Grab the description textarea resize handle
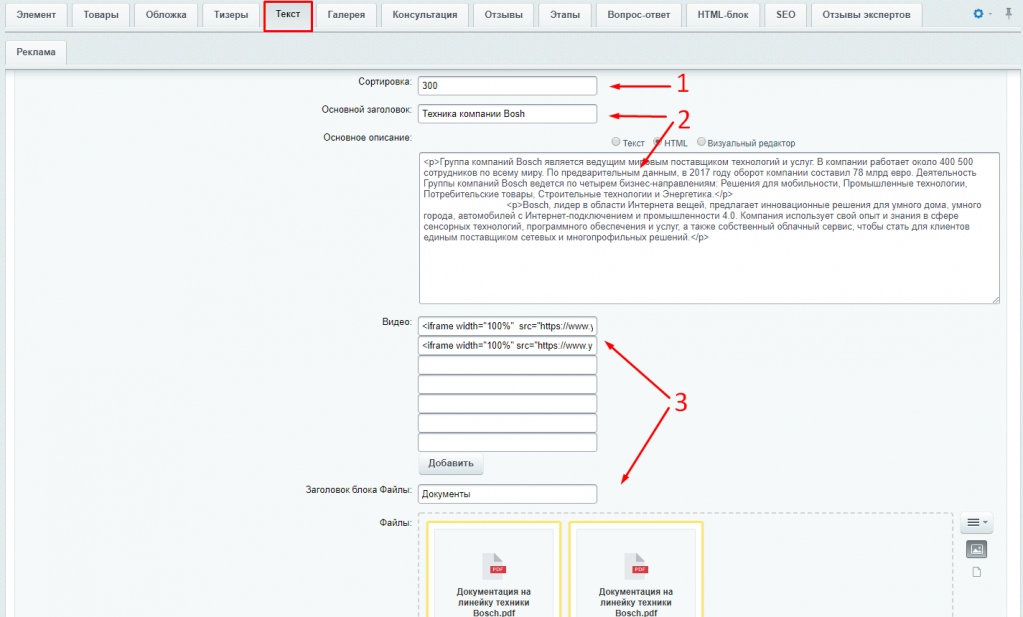This screenshot has width=1023, height=617. (x=996, y=299)
